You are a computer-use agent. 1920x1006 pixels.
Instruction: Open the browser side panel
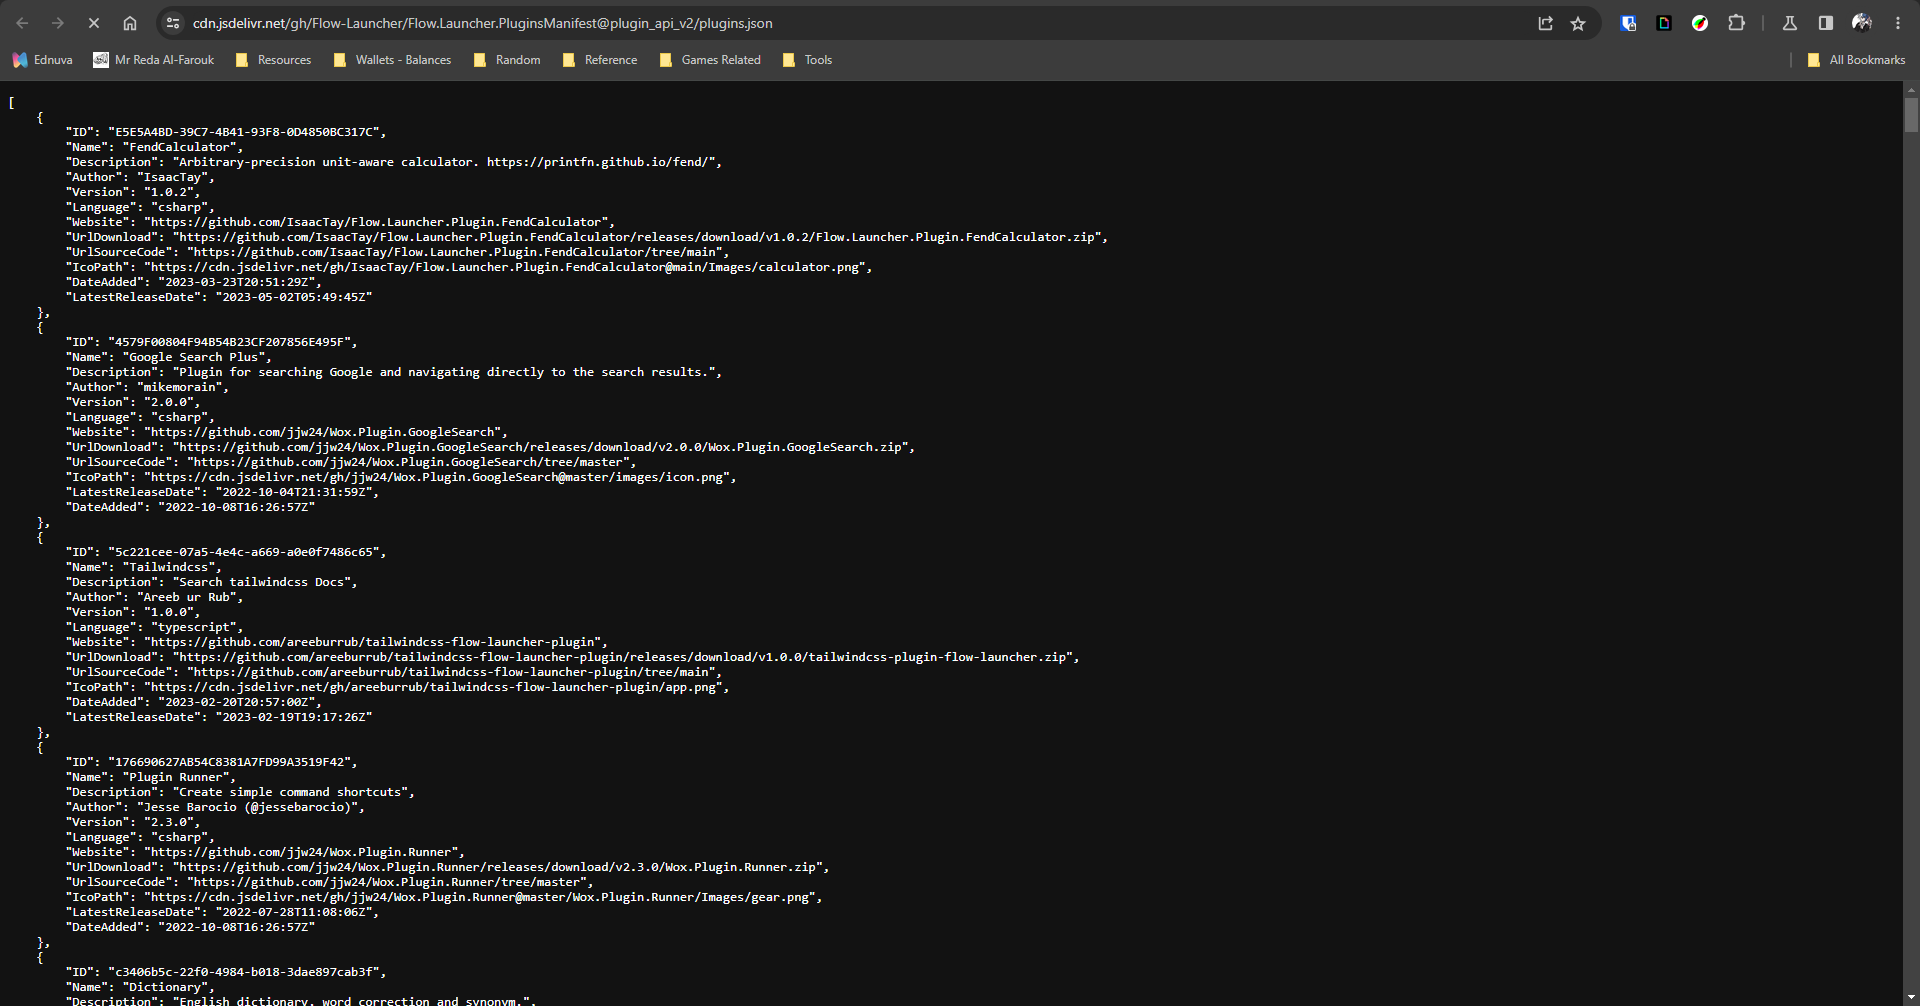pos(1824,22)
